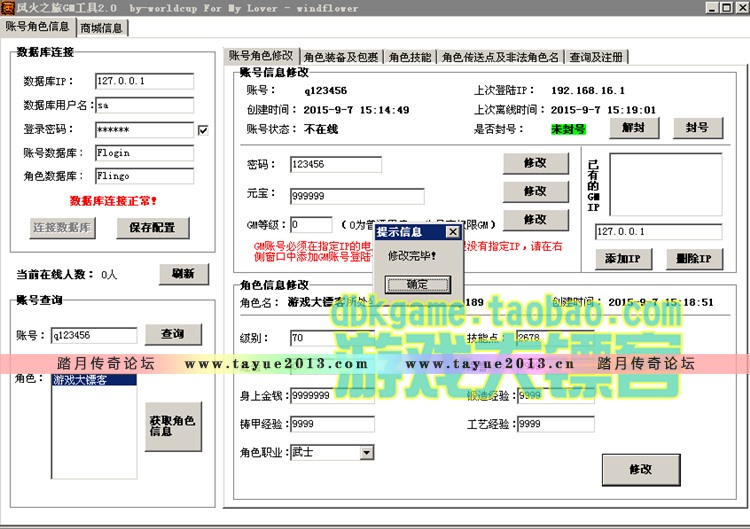The width and height of the screenshot is (750, 529).
Task: Click the 元宝 field with 999999
Action: [x=357, y=196]
